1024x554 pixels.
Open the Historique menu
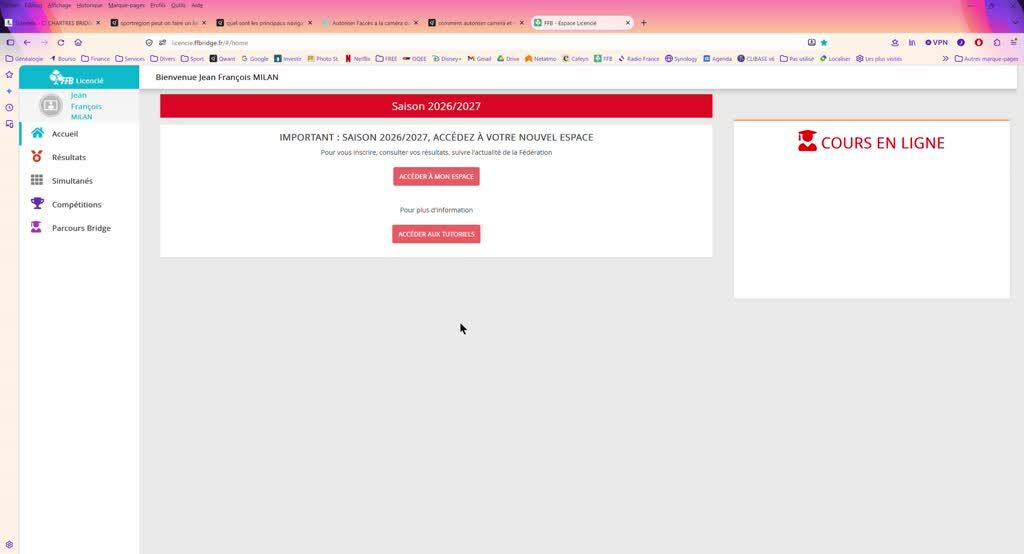click(x=89, y=5)
